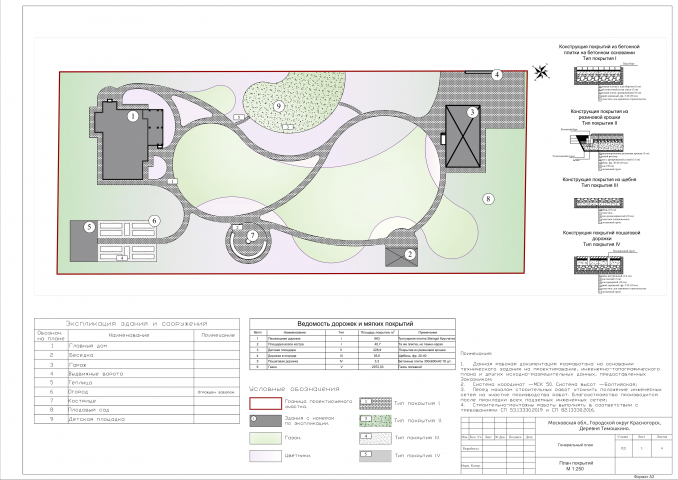Screen dimensions: 678x480
Task: Click 'Огород' row in explication table
Action: tap(137, 392)
